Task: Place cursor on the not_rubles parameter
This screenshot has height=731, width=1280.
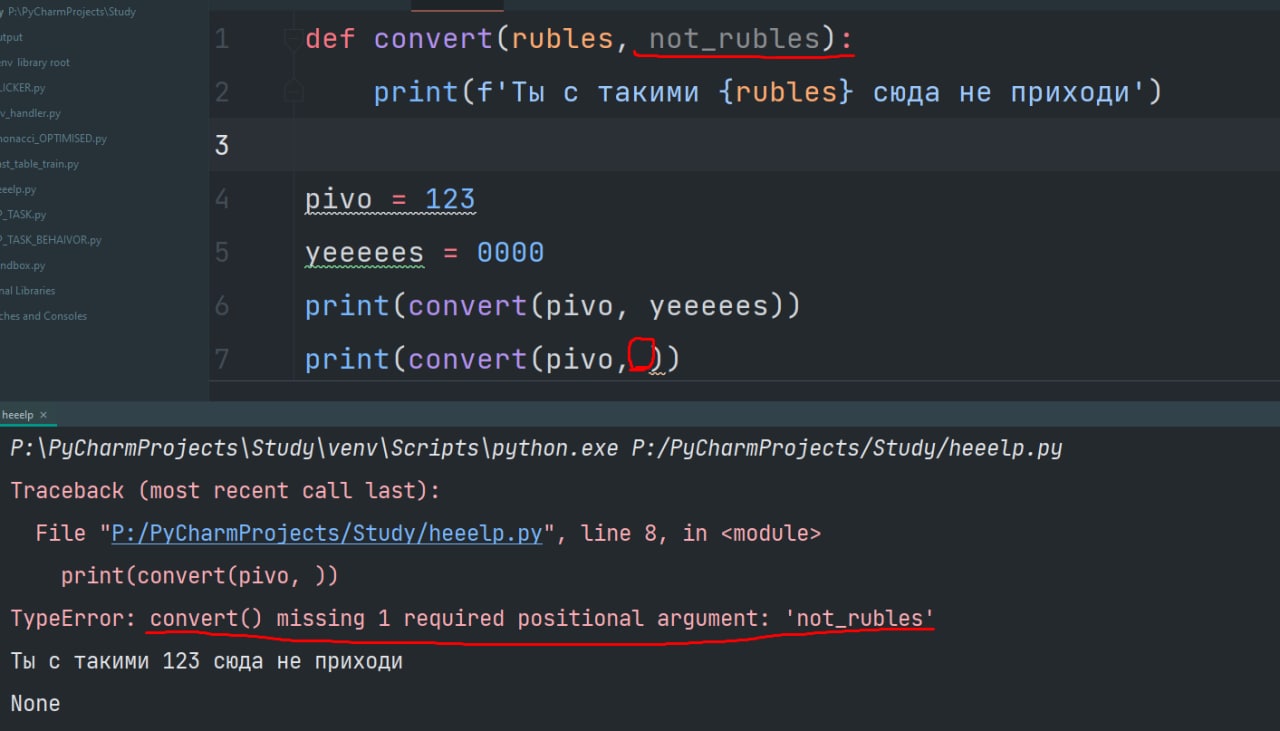Action: (735, 39)
